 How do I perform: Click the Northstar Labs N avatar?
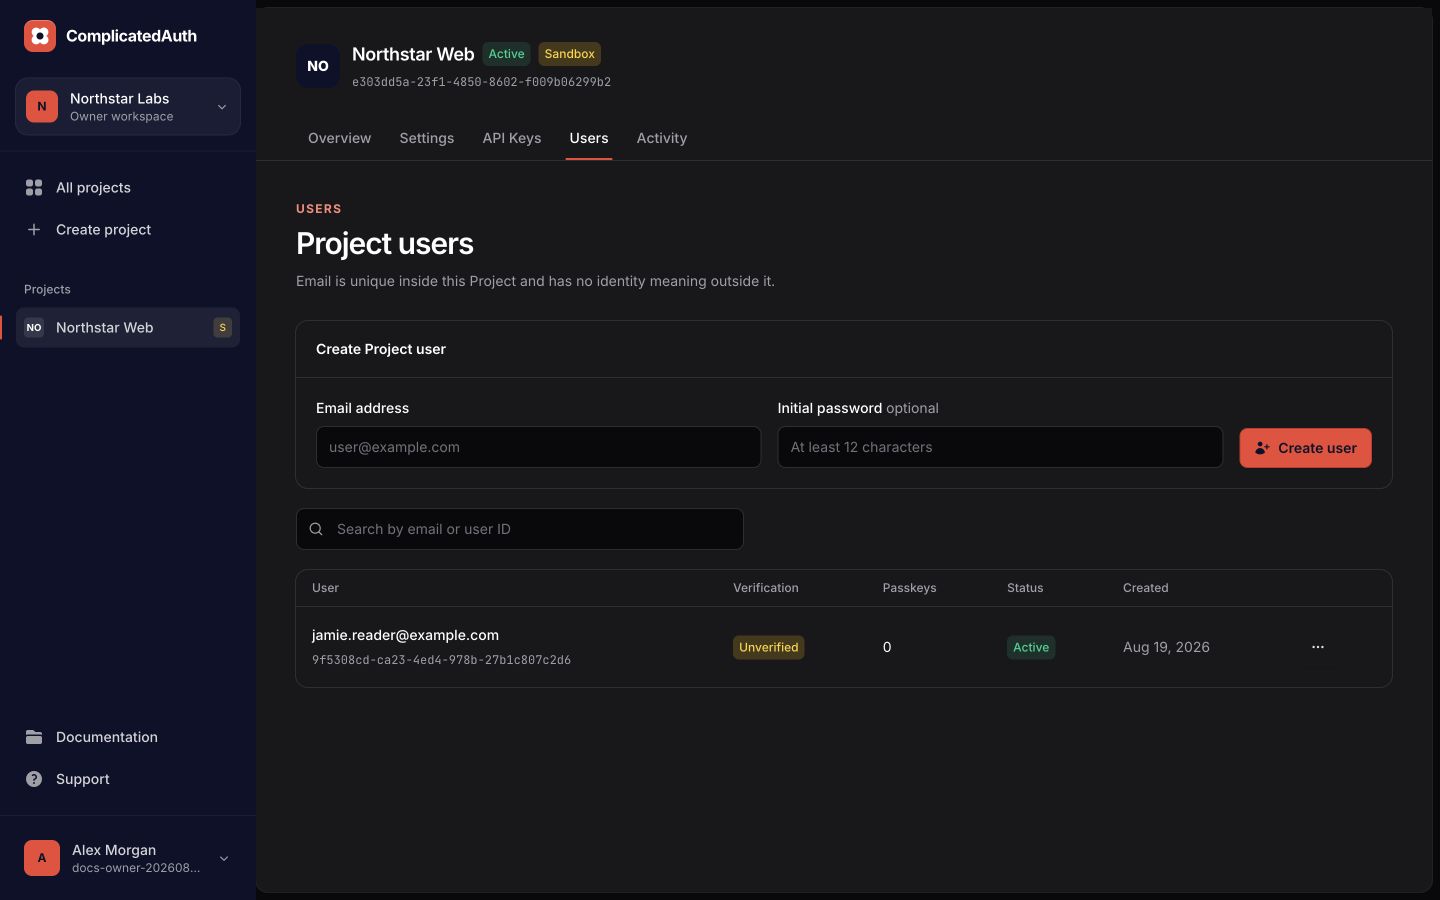[x=42, y=106]
